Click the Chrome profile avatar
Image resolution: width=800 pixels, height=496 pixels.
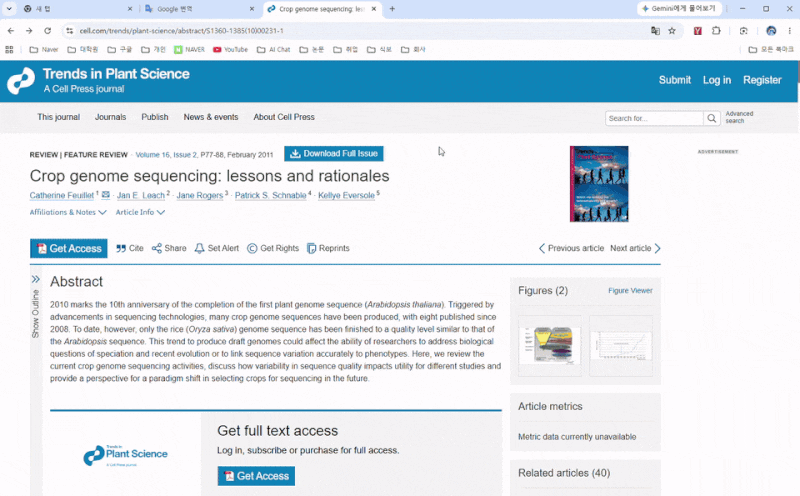[771, 31]
